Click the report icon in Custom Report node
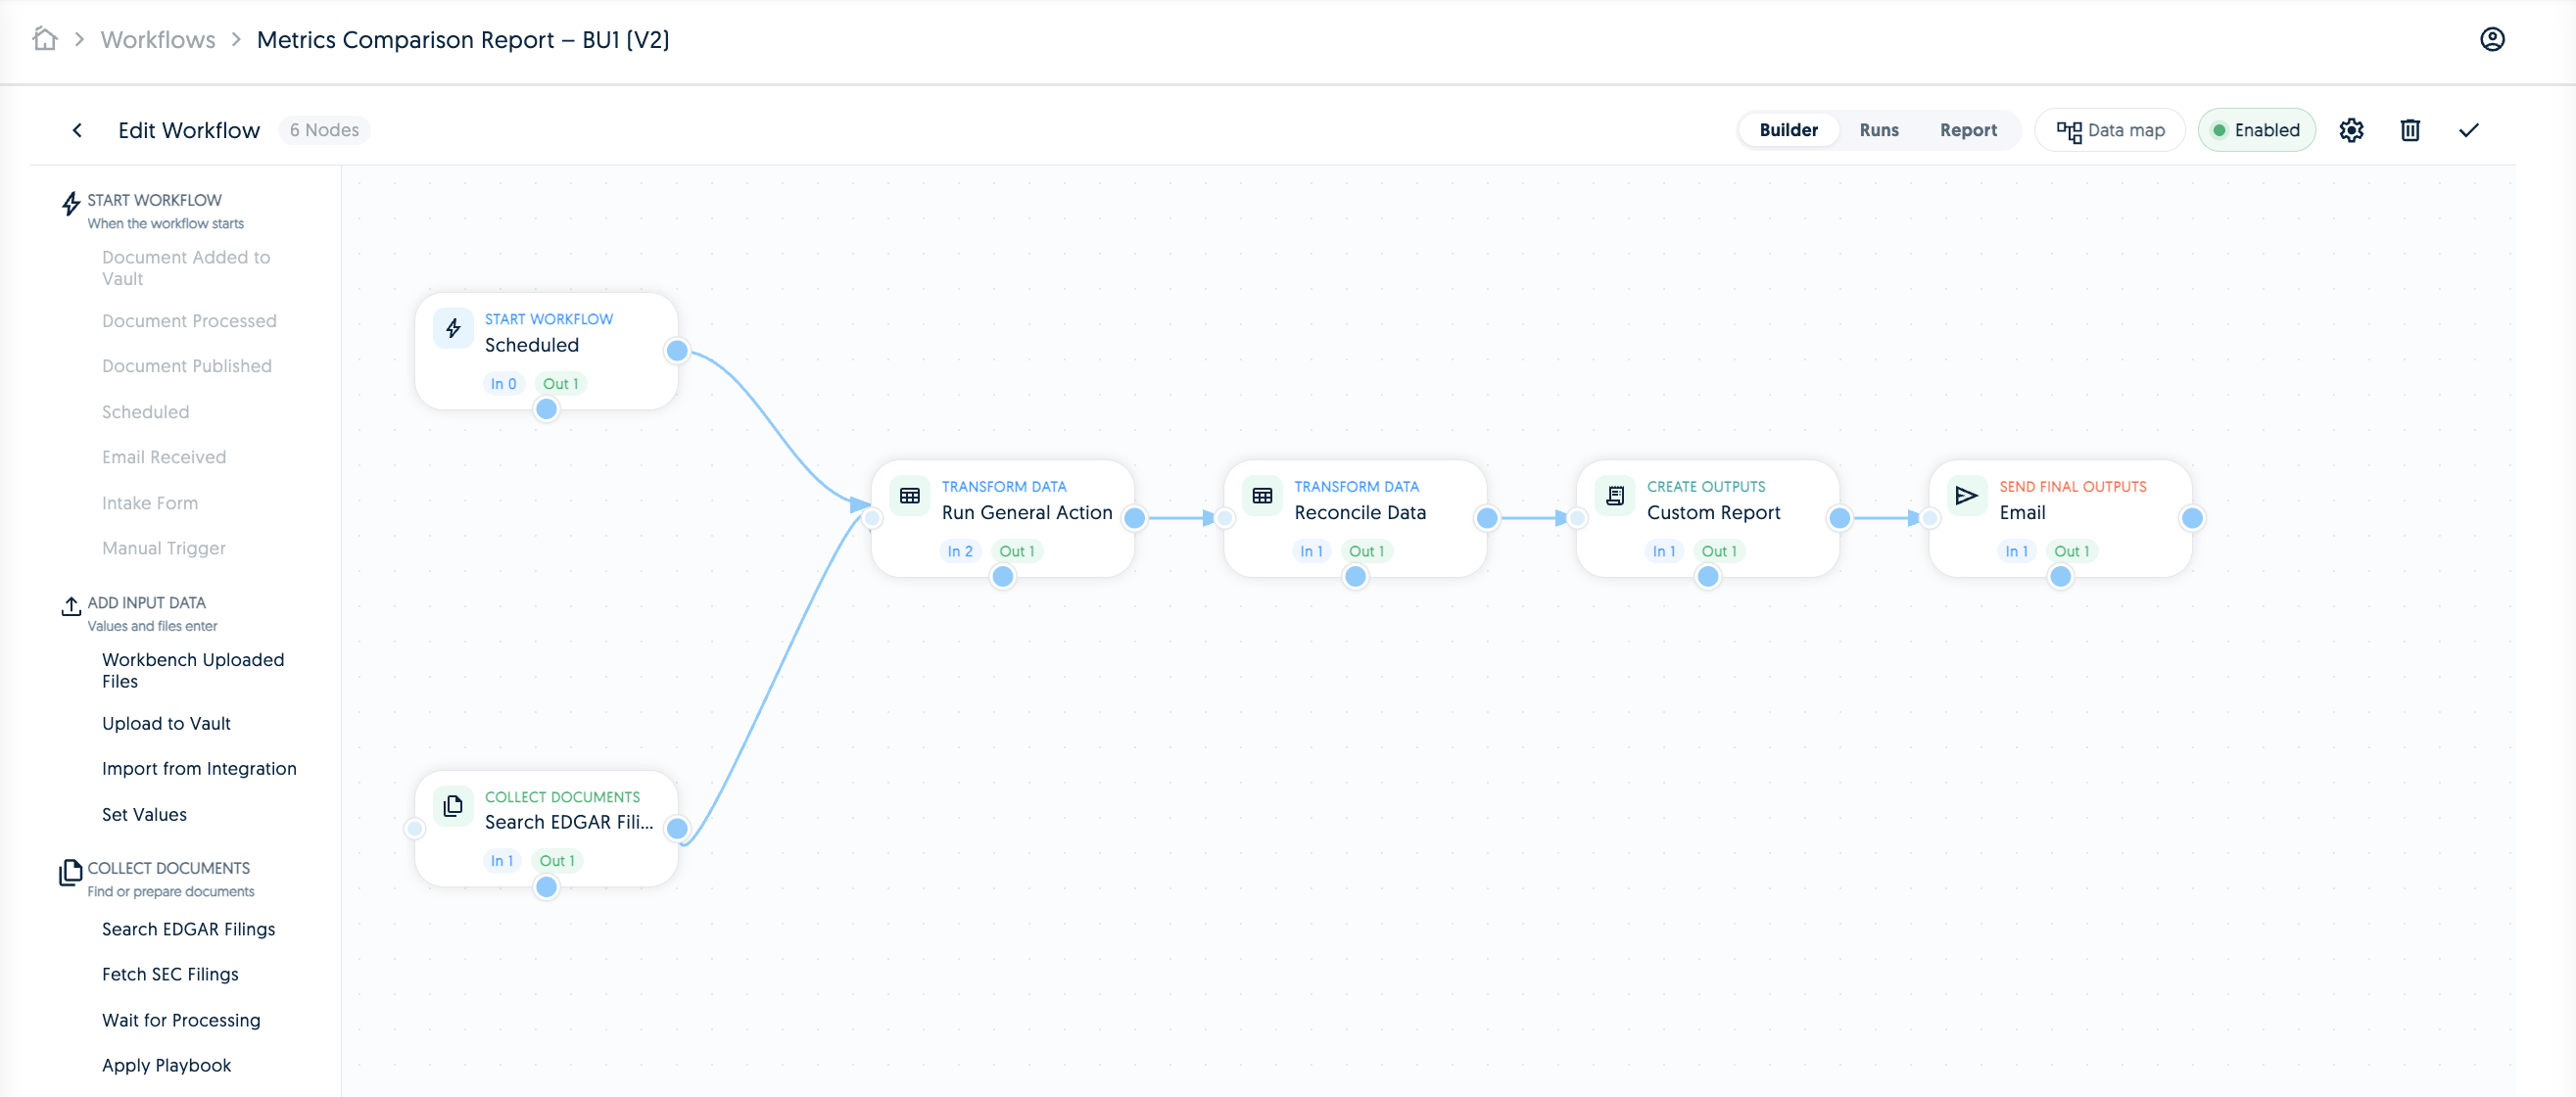 click(1615, 496)
